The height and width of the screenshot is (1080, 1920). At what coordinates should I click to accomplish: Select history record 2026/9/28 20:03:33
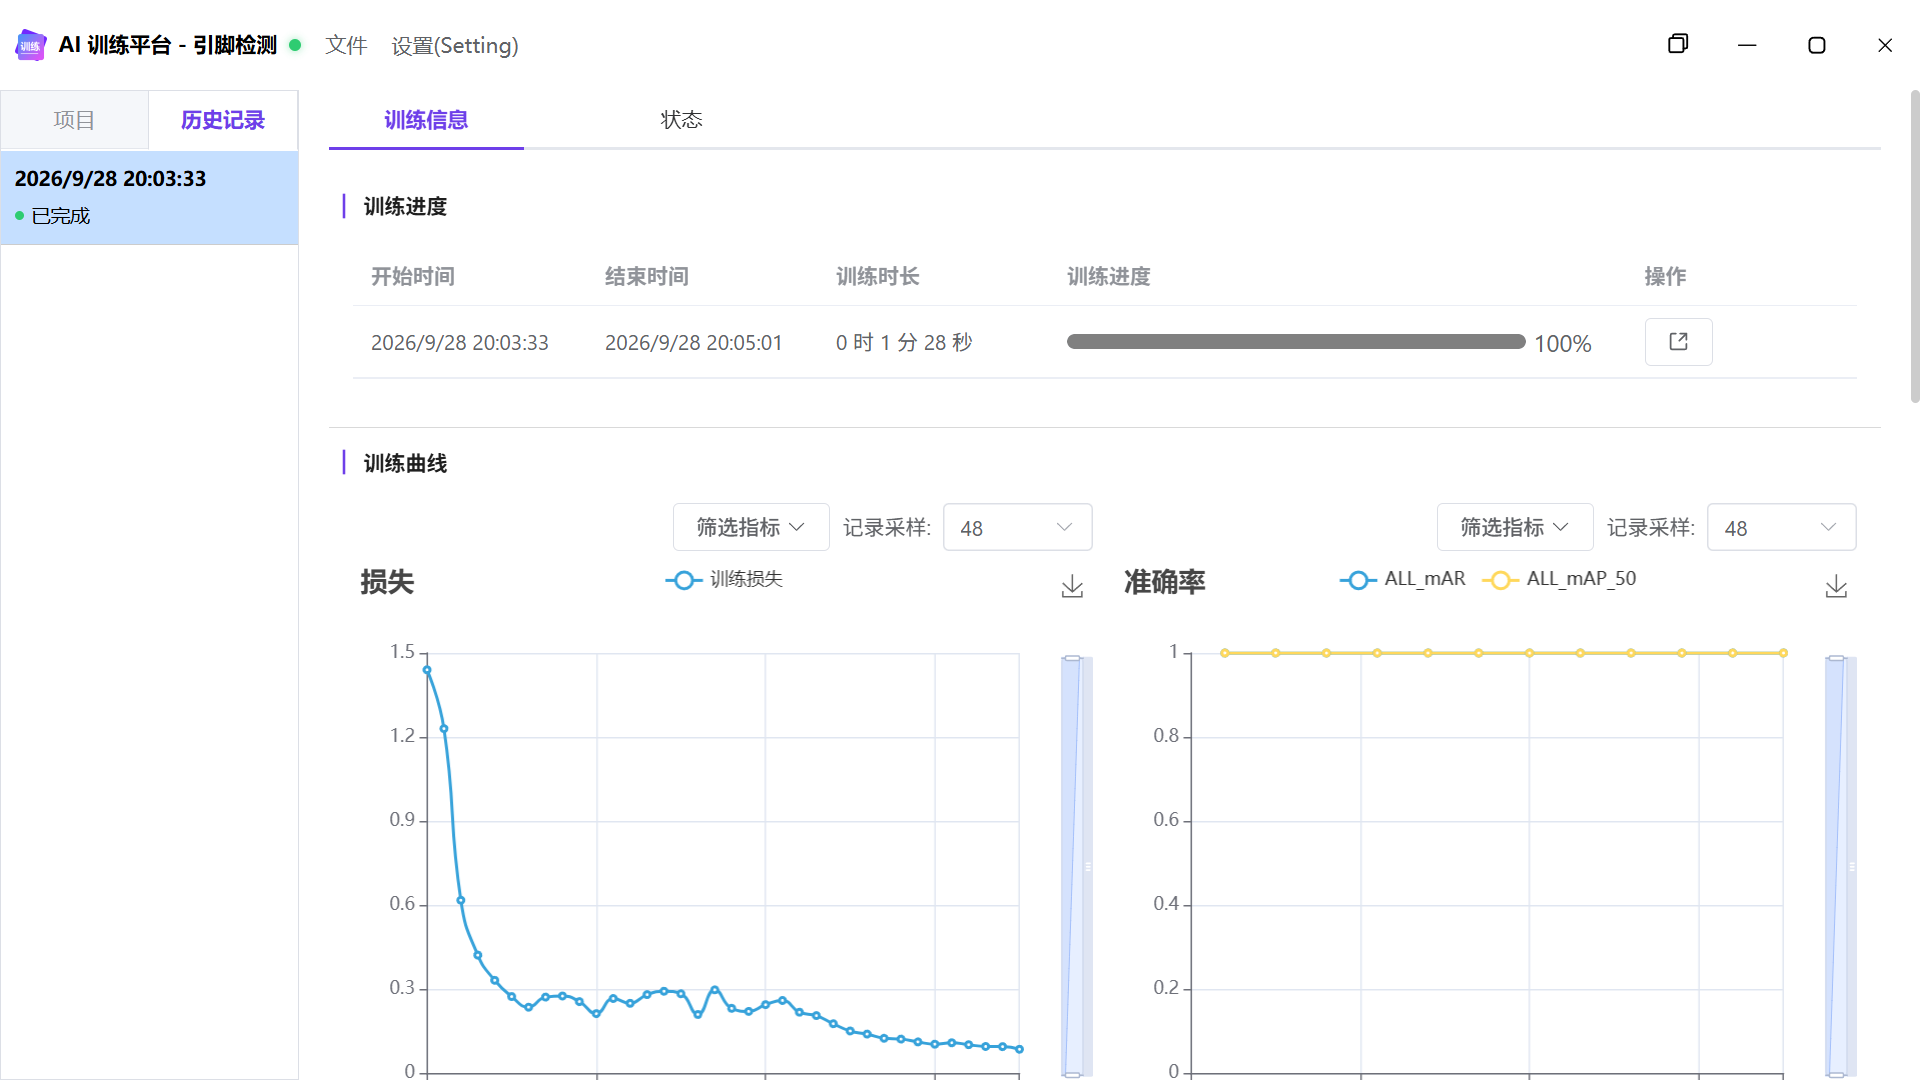click(x=149, y=197)
